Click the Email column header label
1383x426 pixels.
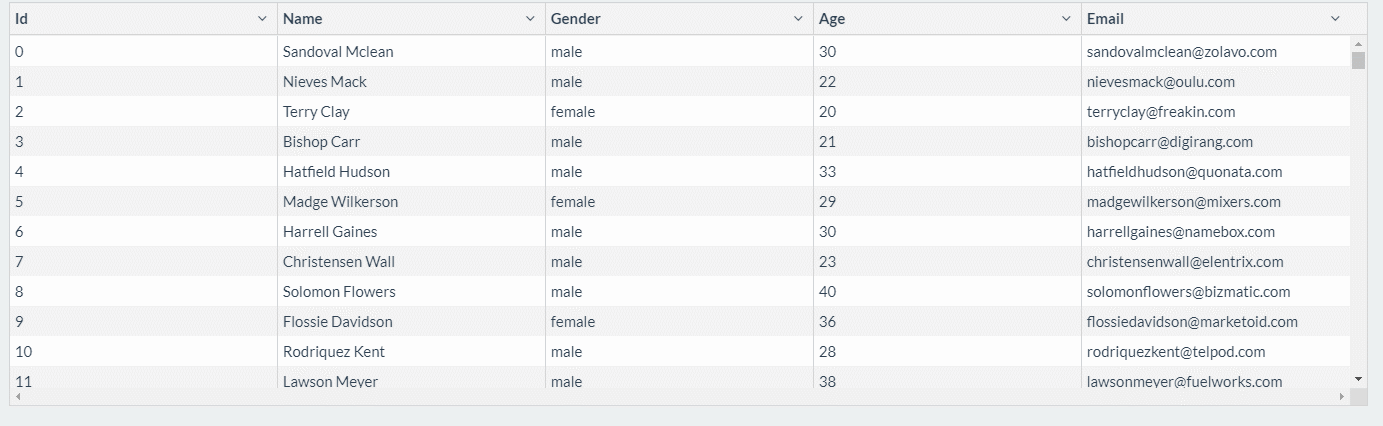1105,19
